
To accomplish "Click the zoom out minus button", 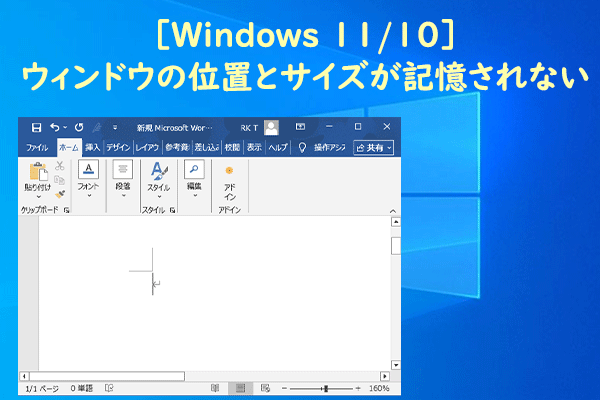I will [284, 389].
